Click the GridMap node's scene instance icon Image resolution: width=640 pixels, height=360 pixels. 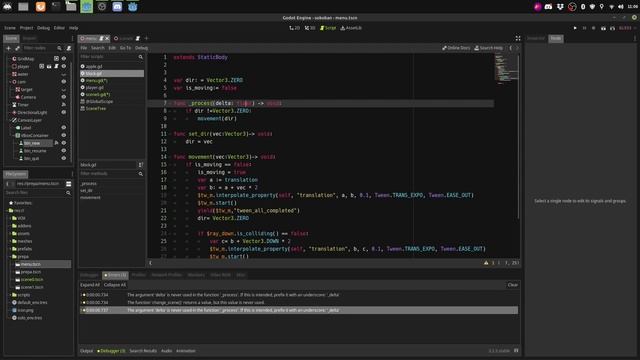point(56,59)
